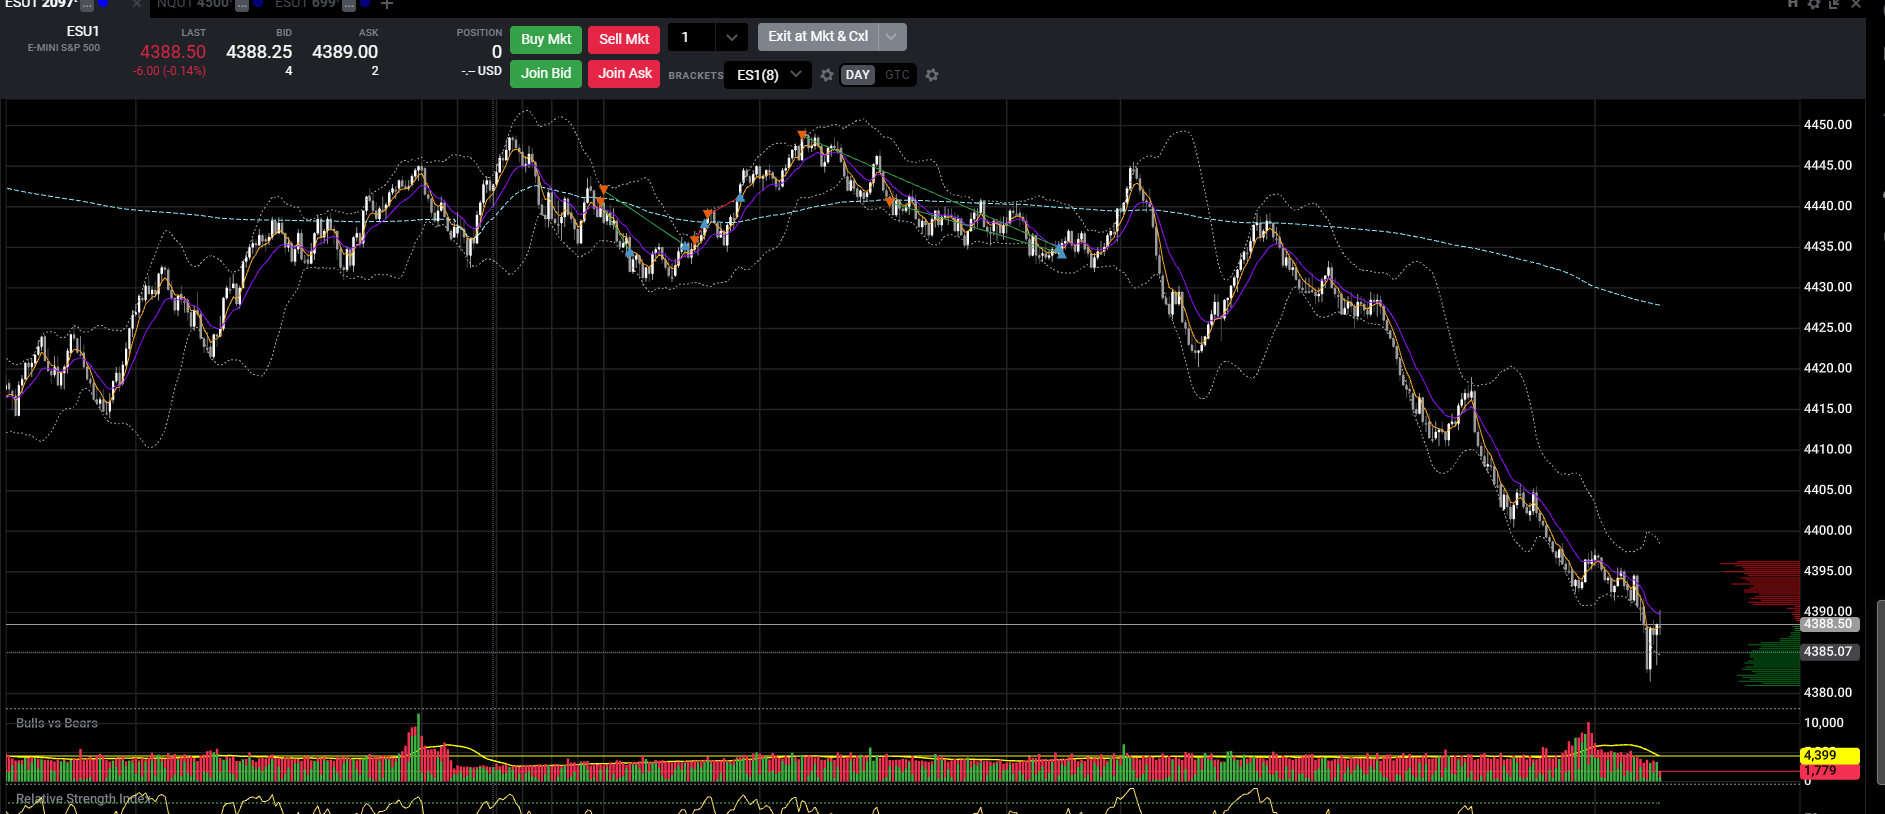1885x814 pixels.
Task: Expand the Exit at Mkt & Cxl dropdown arrow
Action: pos(892,37)
